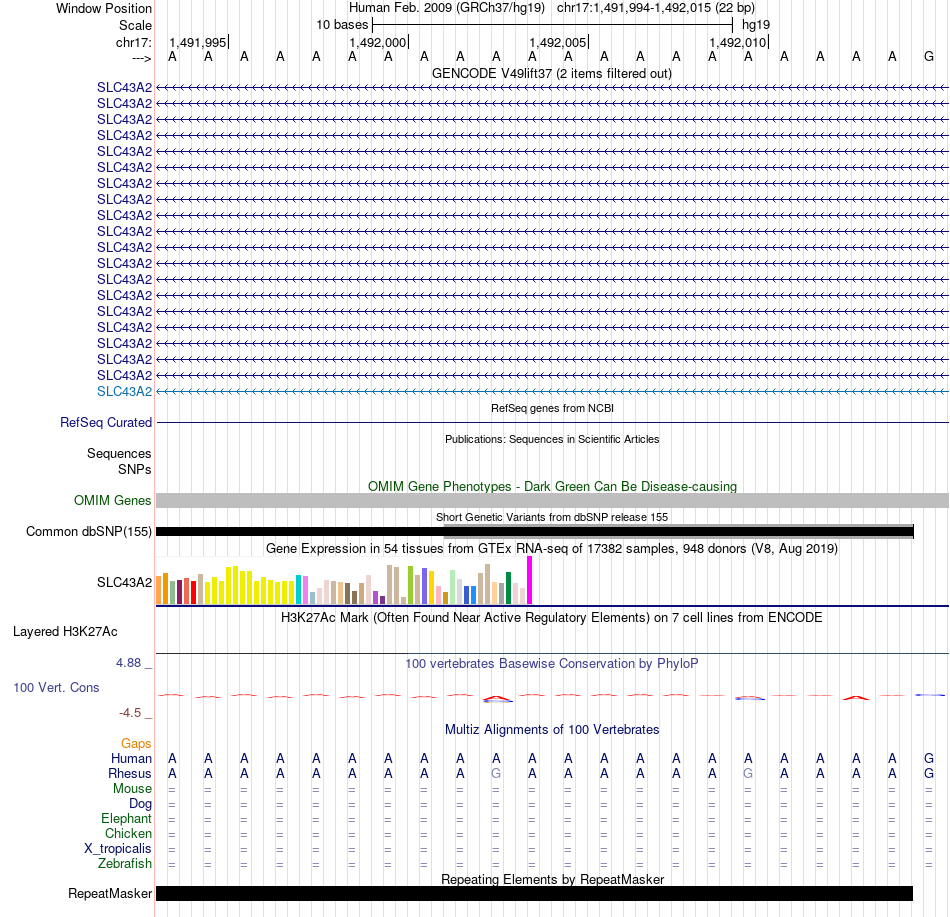Viewport: 950px width, 917px height.
Task: Click the light-blue SLC43A2 transcript label
Action: pos(124,391)
